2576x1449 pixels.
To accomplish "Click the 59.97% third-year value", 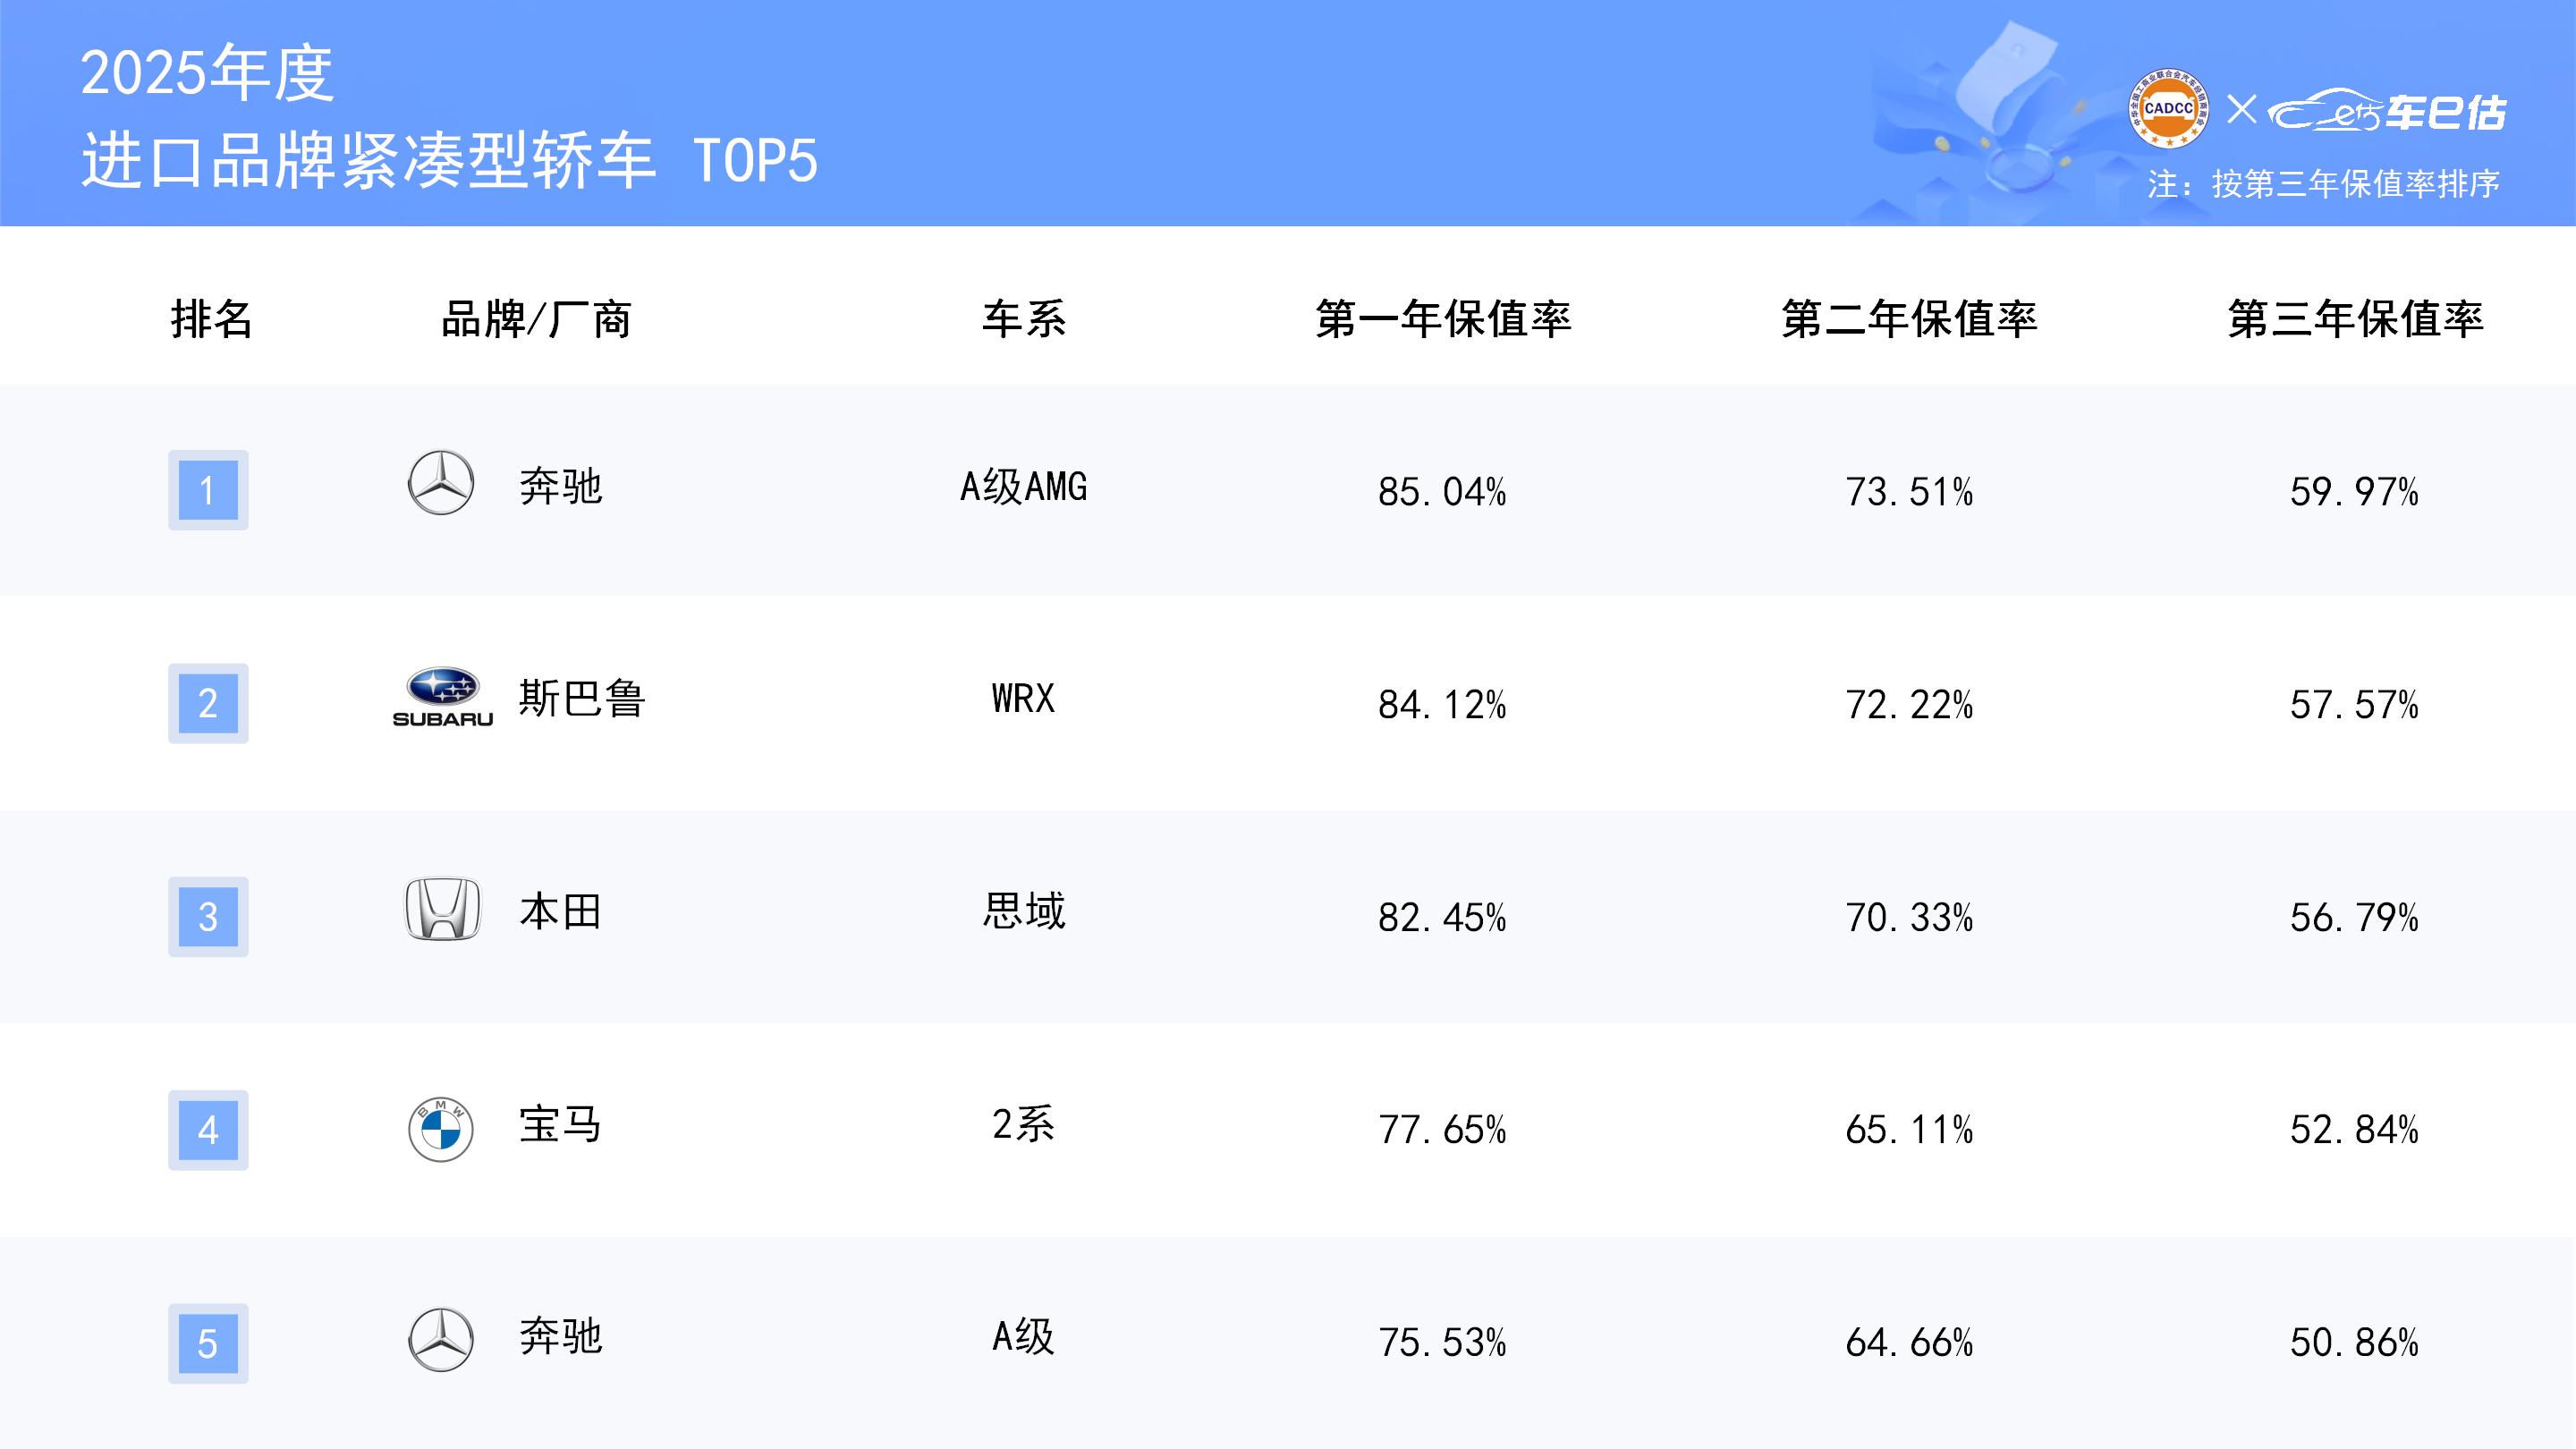I will coord(2354,492).
